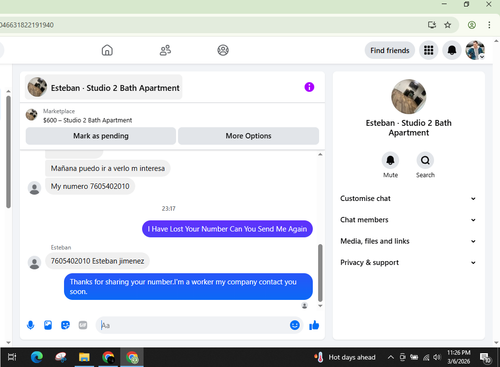
Task: Click the volume icon in system tray
Action: coord(437,357)
